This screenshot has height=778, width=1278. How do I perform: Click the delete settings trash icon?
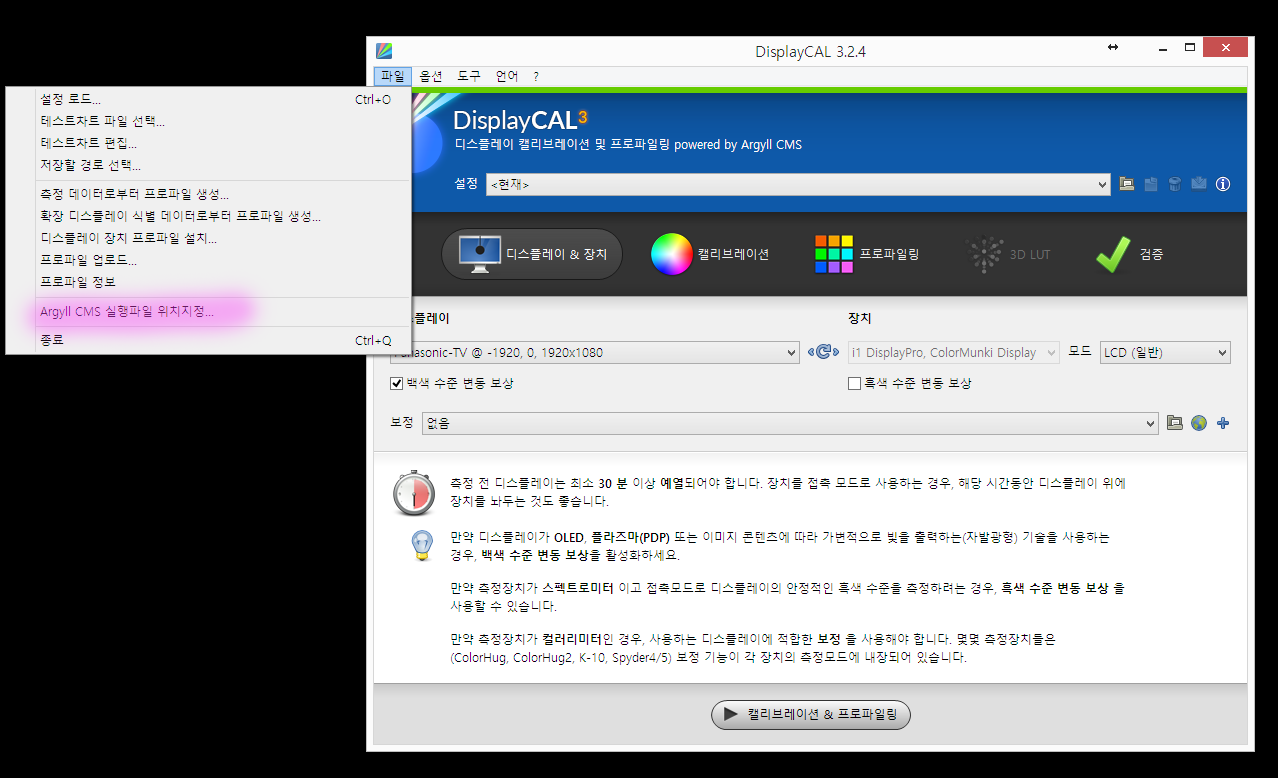coord(1174,184)
